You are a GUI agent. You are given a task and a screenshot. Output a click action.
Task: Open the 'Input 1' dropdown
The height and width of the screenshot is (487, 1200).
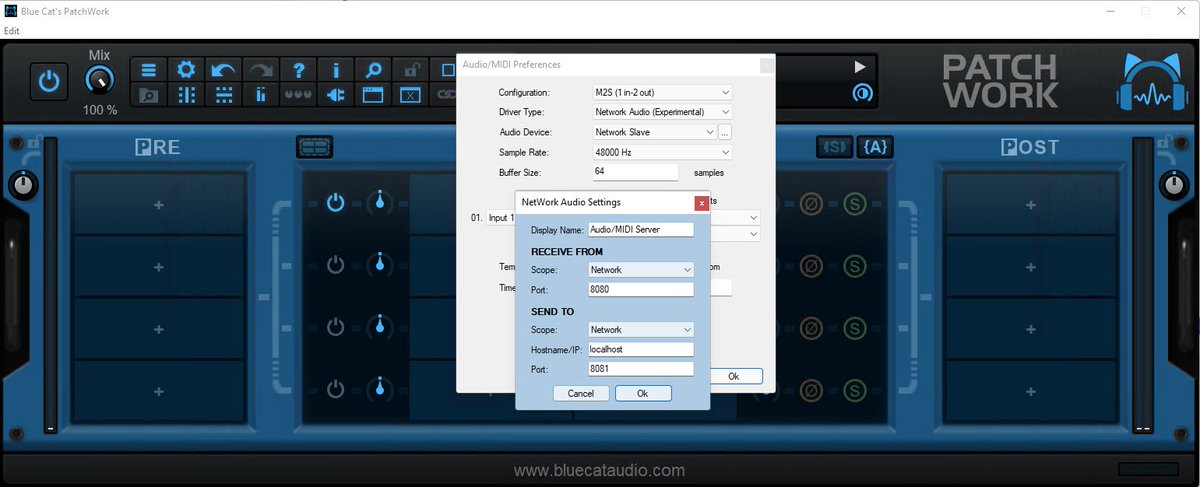[x=500, y=217]
